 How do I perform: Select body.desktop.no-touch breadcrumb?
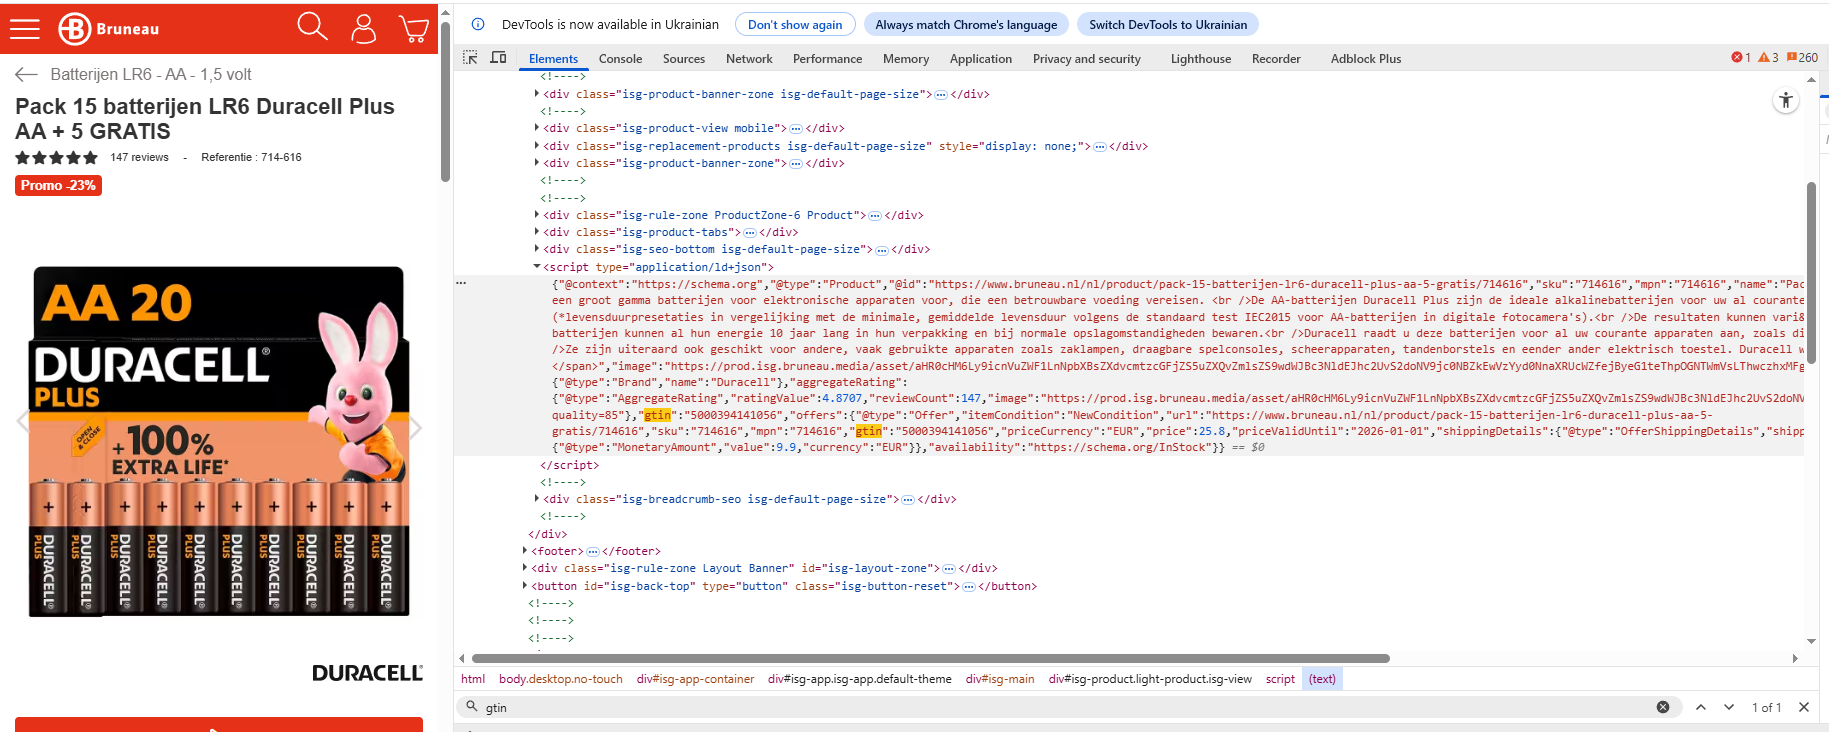click(561, 679)
